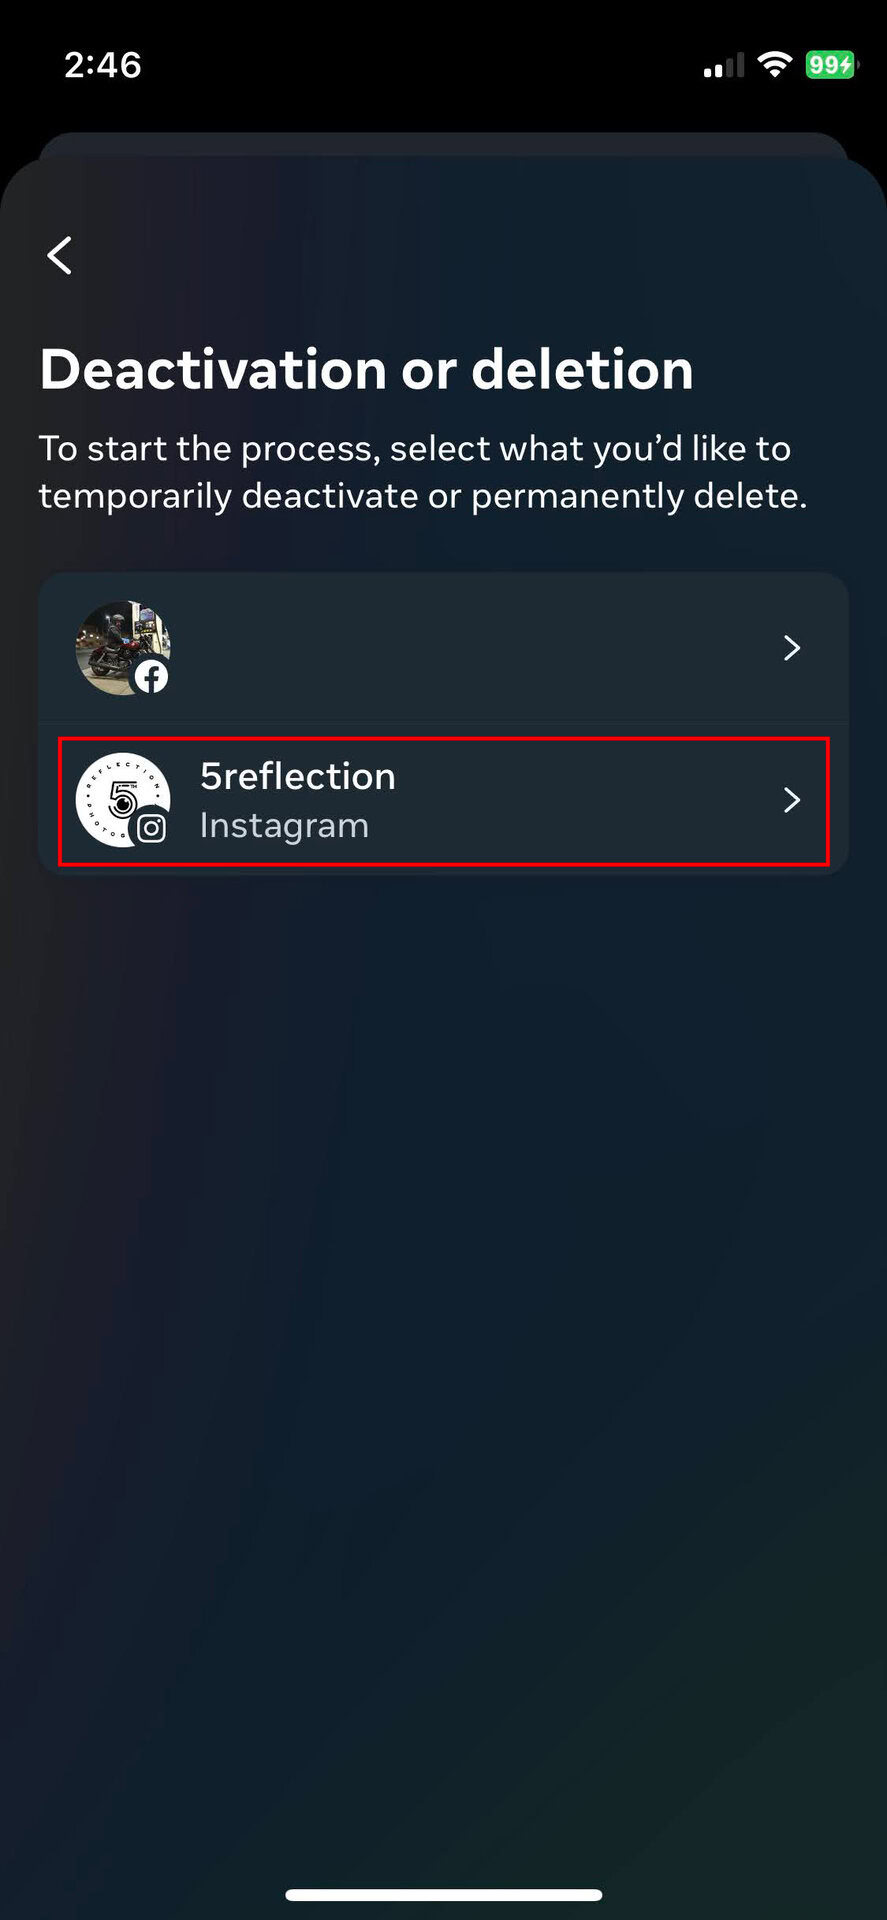The width and height of the screenshot is (887, 1920).
Task: Click the Facebook badge on first account
Action: coord(152,677)
